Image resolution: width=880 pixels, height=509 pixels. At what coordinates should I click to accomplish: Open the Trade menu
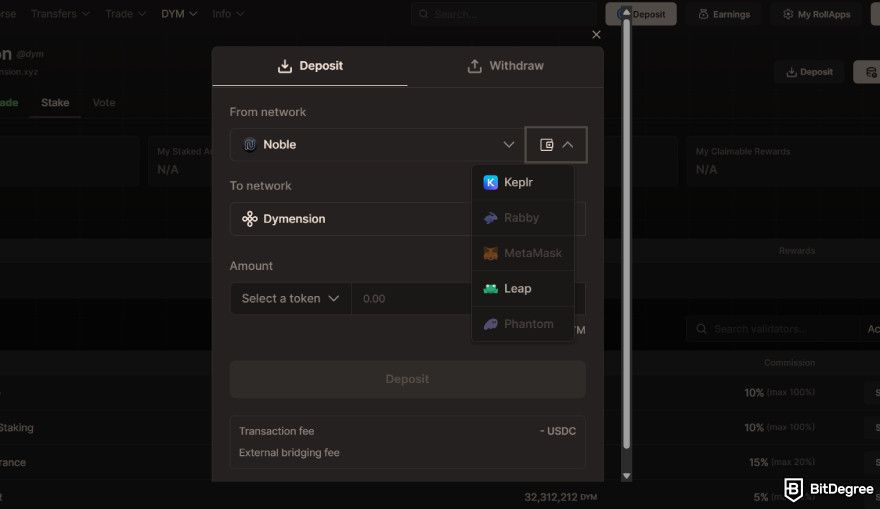125,13
